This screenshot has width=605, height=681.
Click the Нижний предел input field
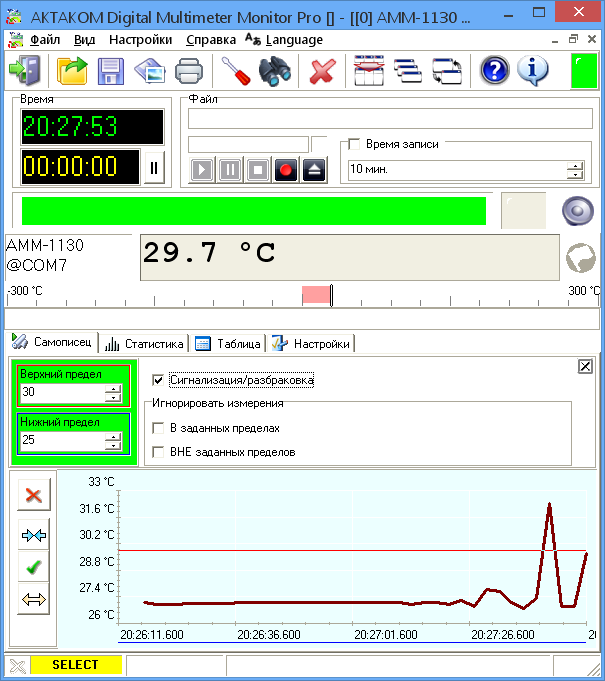click(x=63, y=441)
